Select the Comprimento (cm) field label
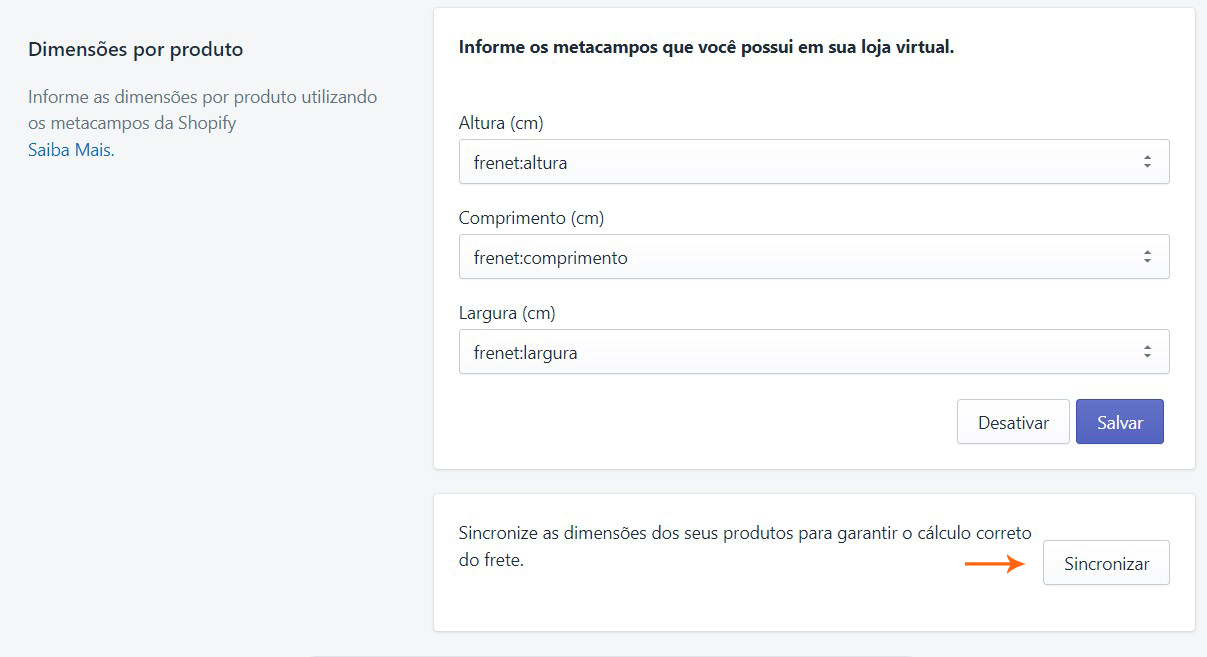 point(531,218)
